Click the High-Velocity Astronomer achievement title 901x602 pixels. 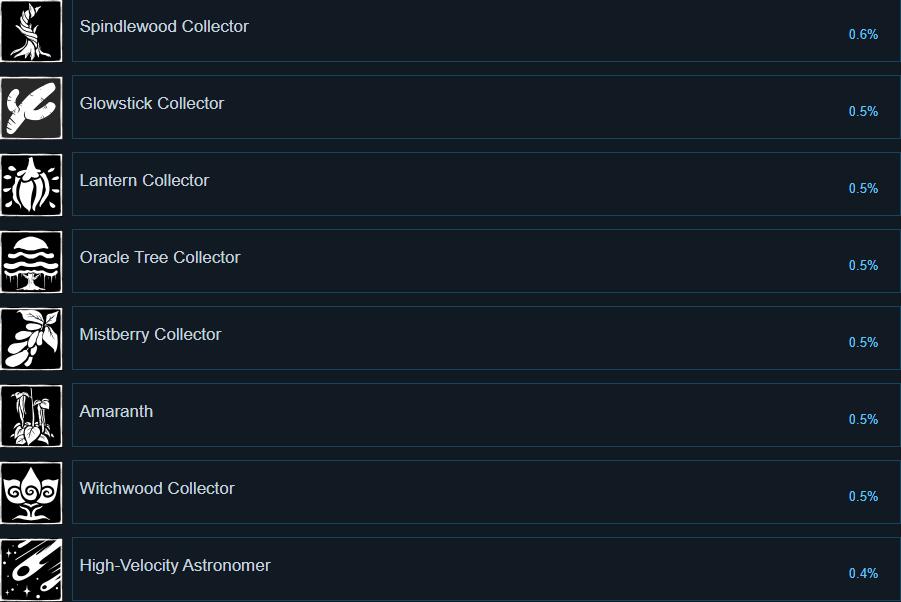[x=175, y=565]
